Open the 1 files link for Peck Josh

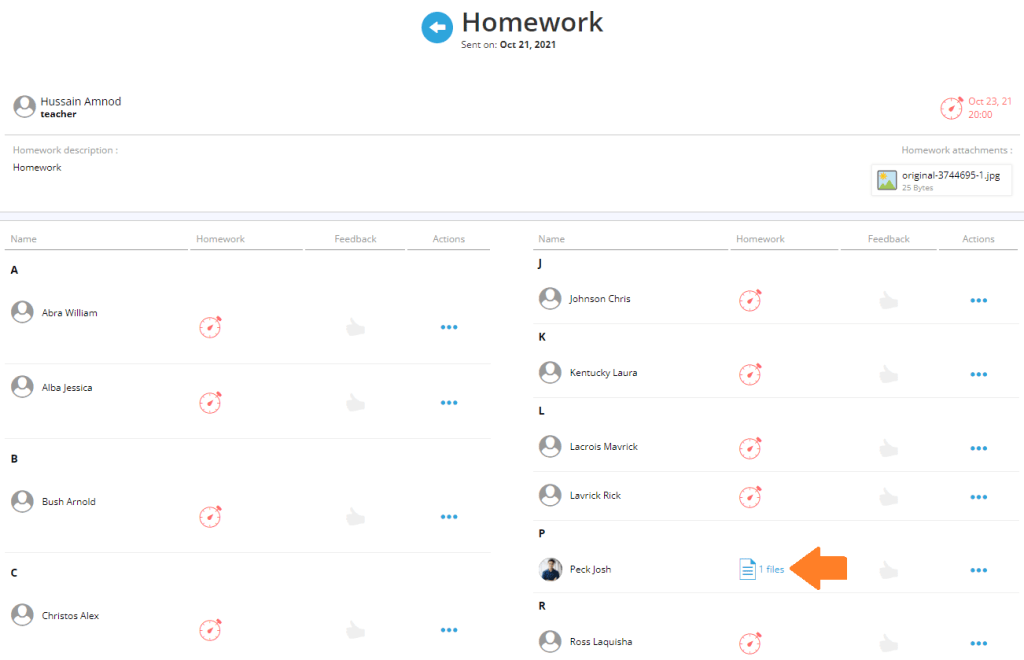tap(769, 568)
